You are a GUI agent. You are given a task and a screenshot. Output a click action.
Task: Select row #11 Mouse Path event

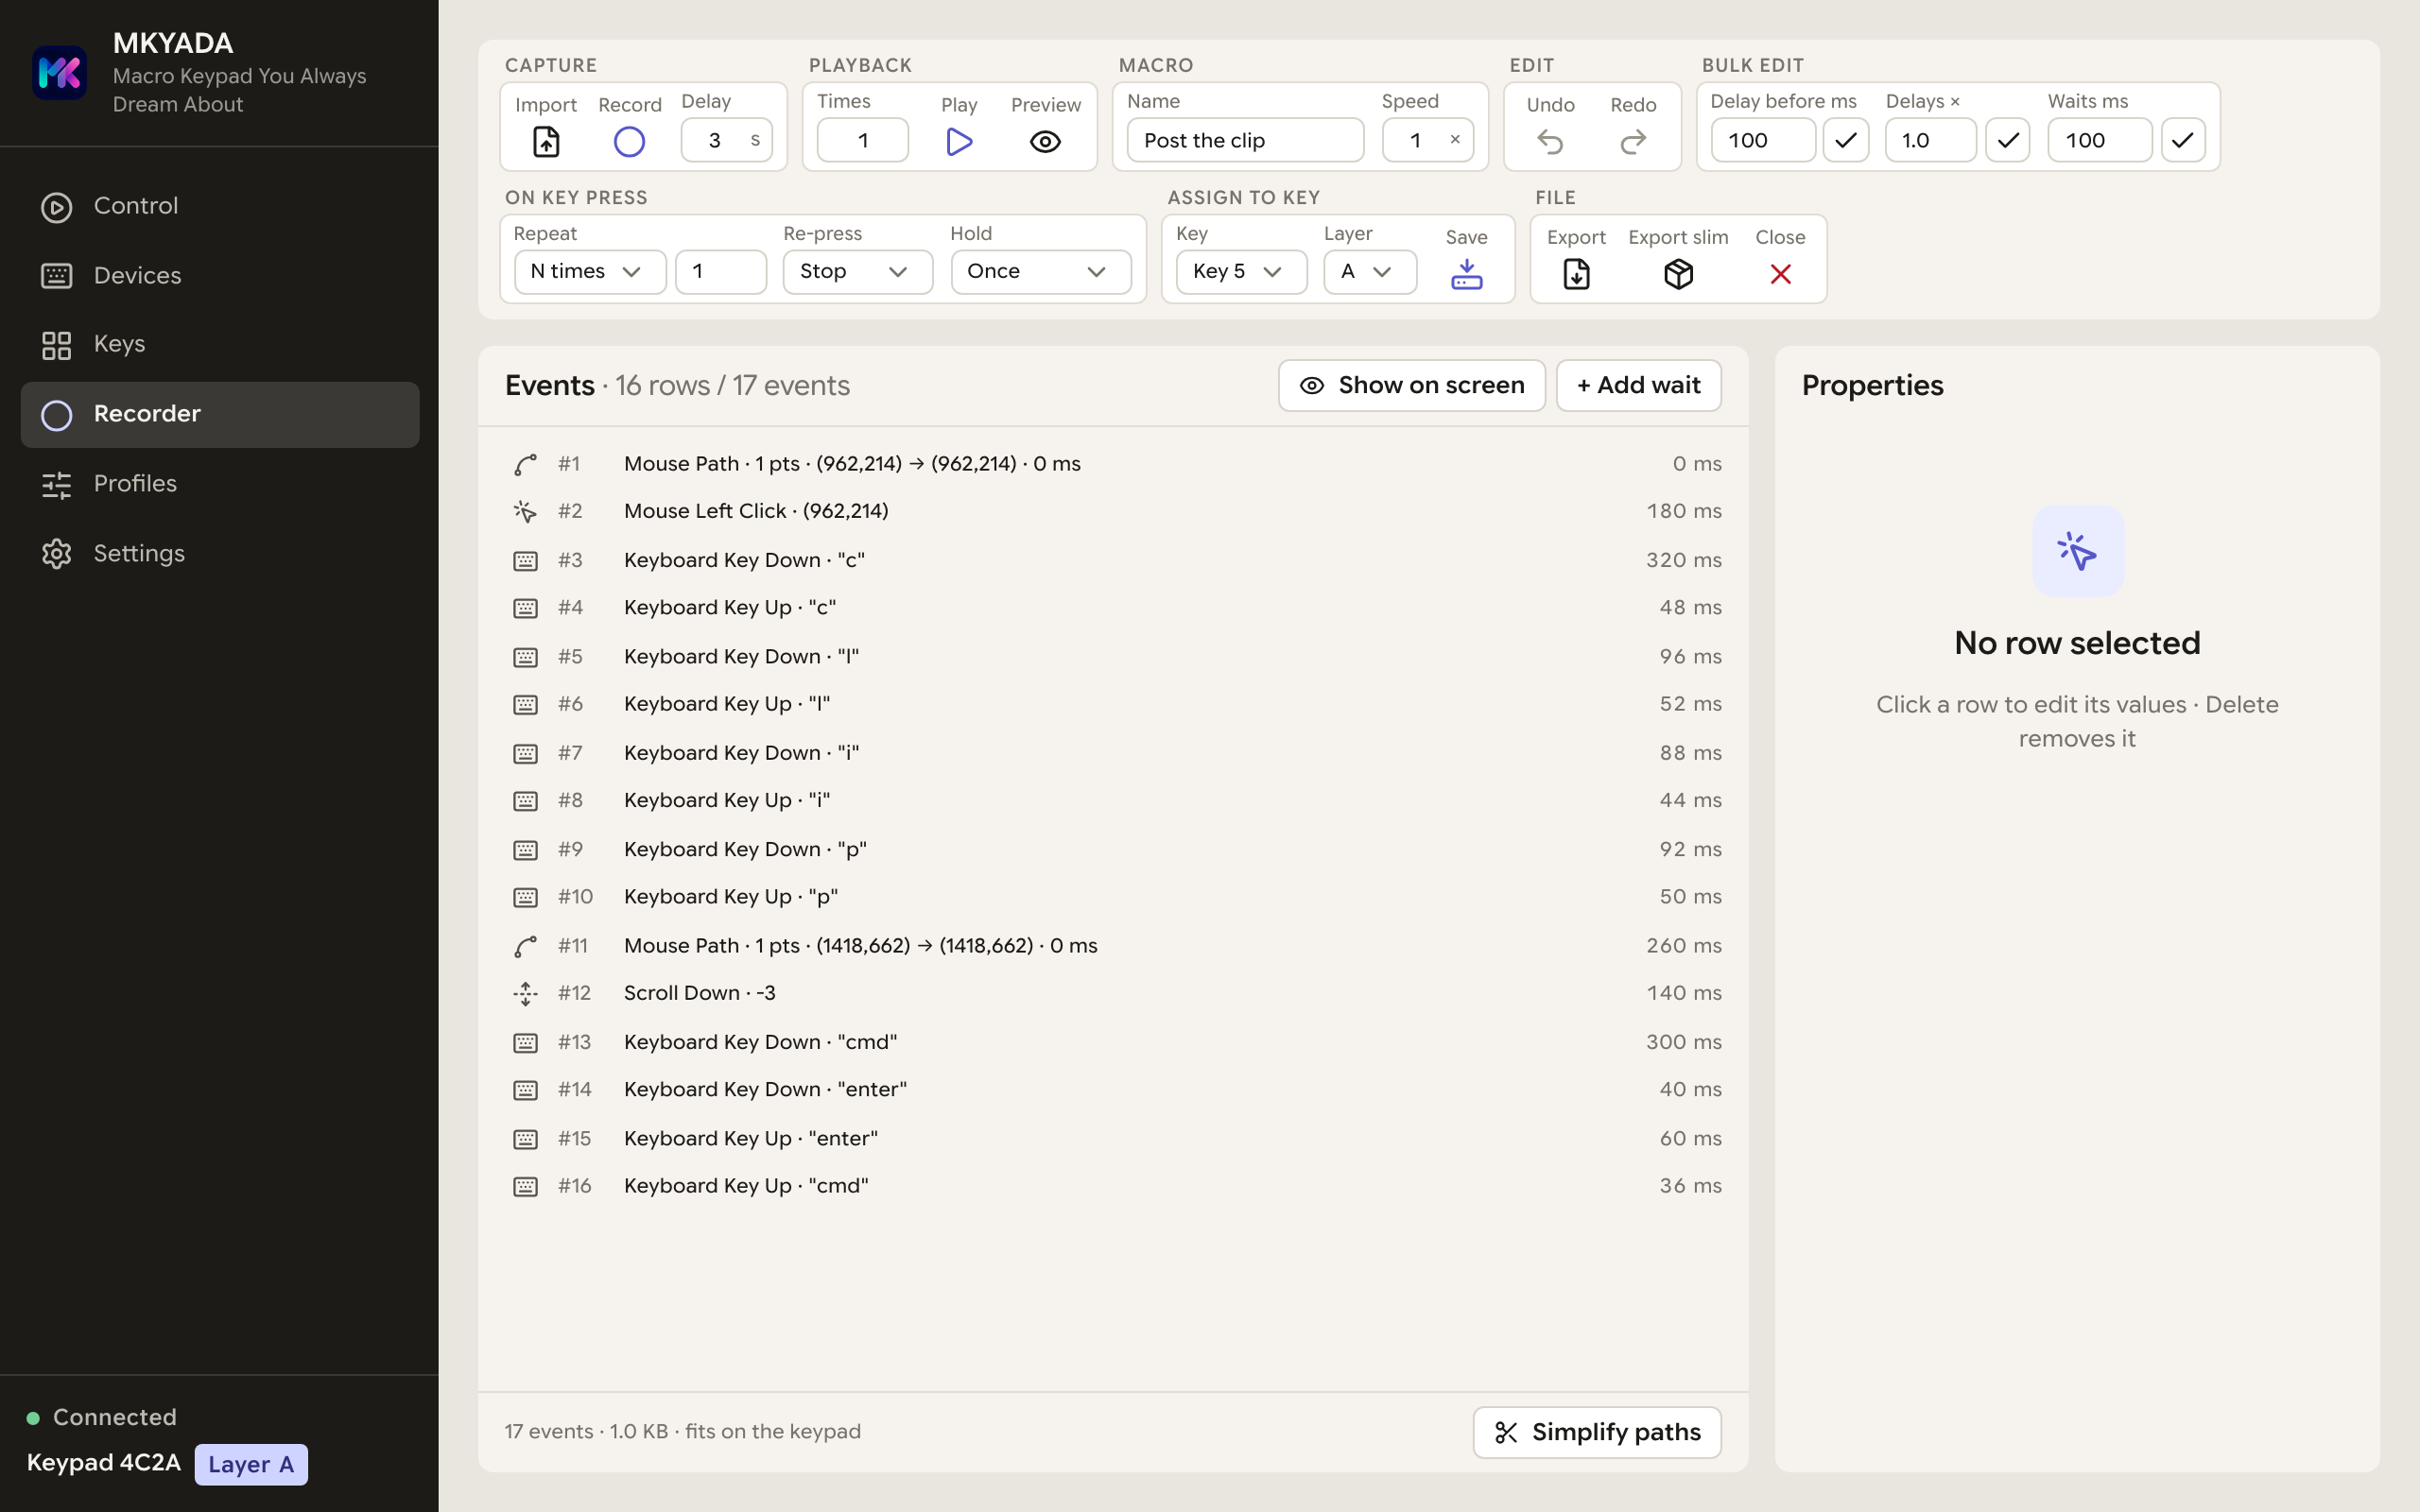click(1114, 945)
